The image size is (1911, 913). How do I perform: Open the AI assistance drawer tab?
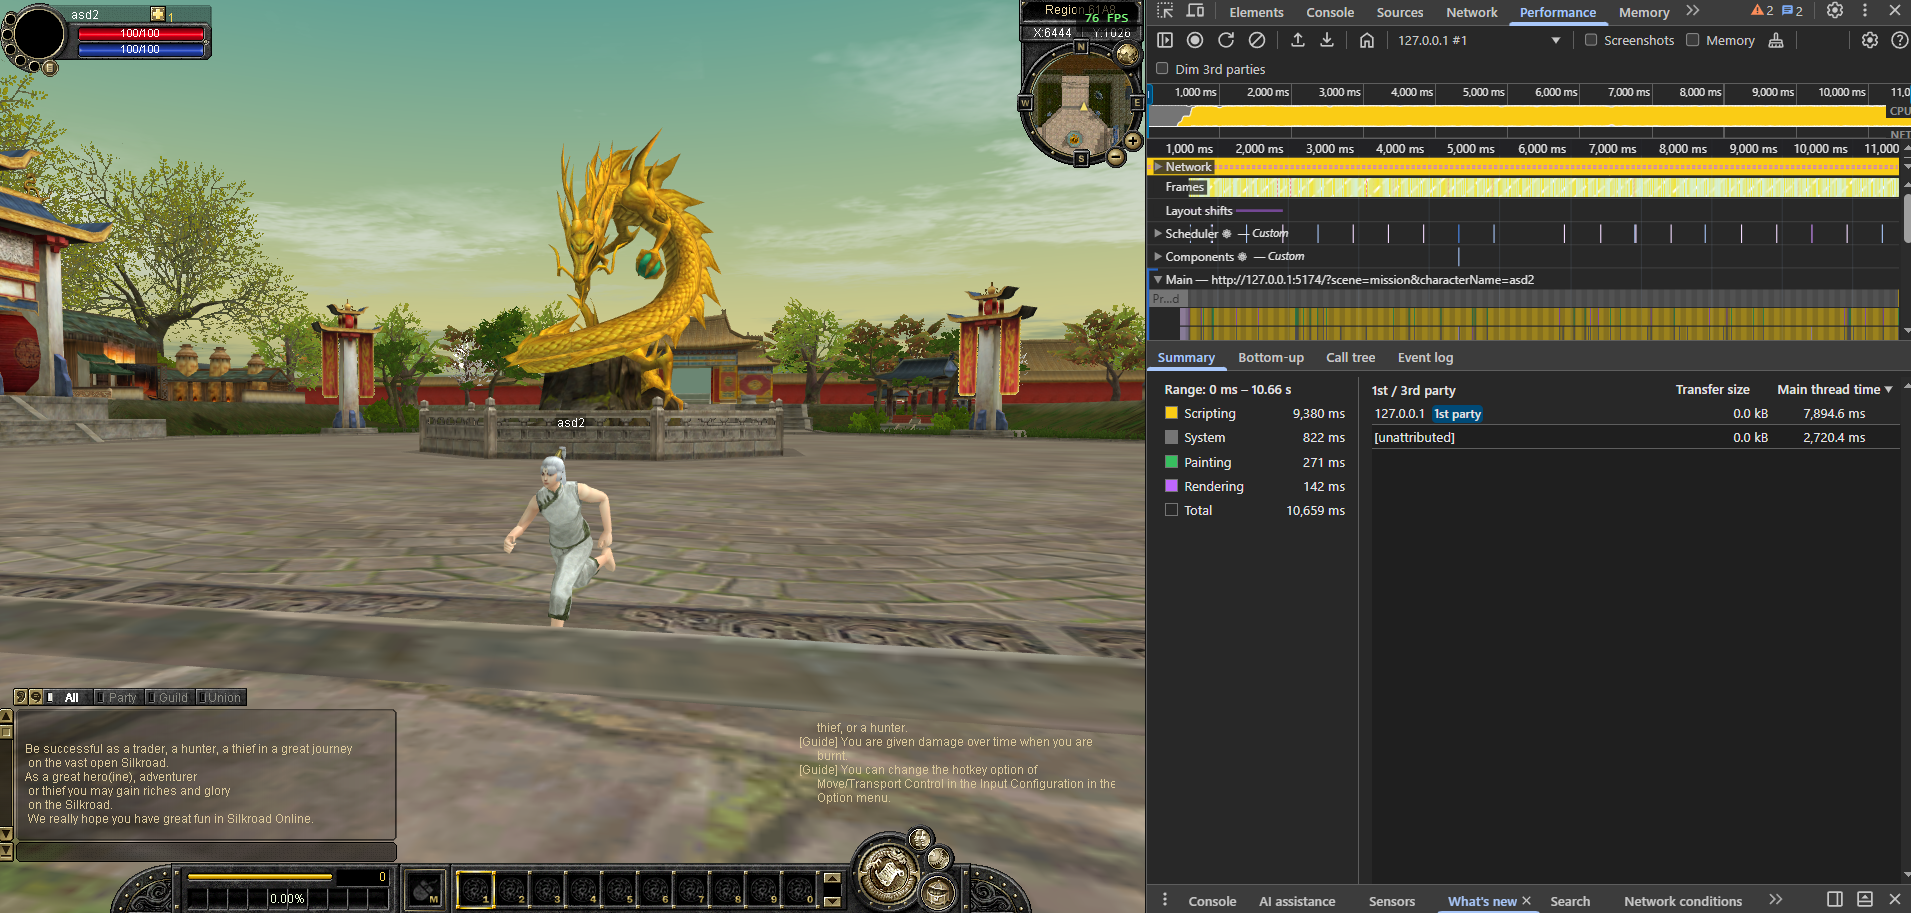1297,901
